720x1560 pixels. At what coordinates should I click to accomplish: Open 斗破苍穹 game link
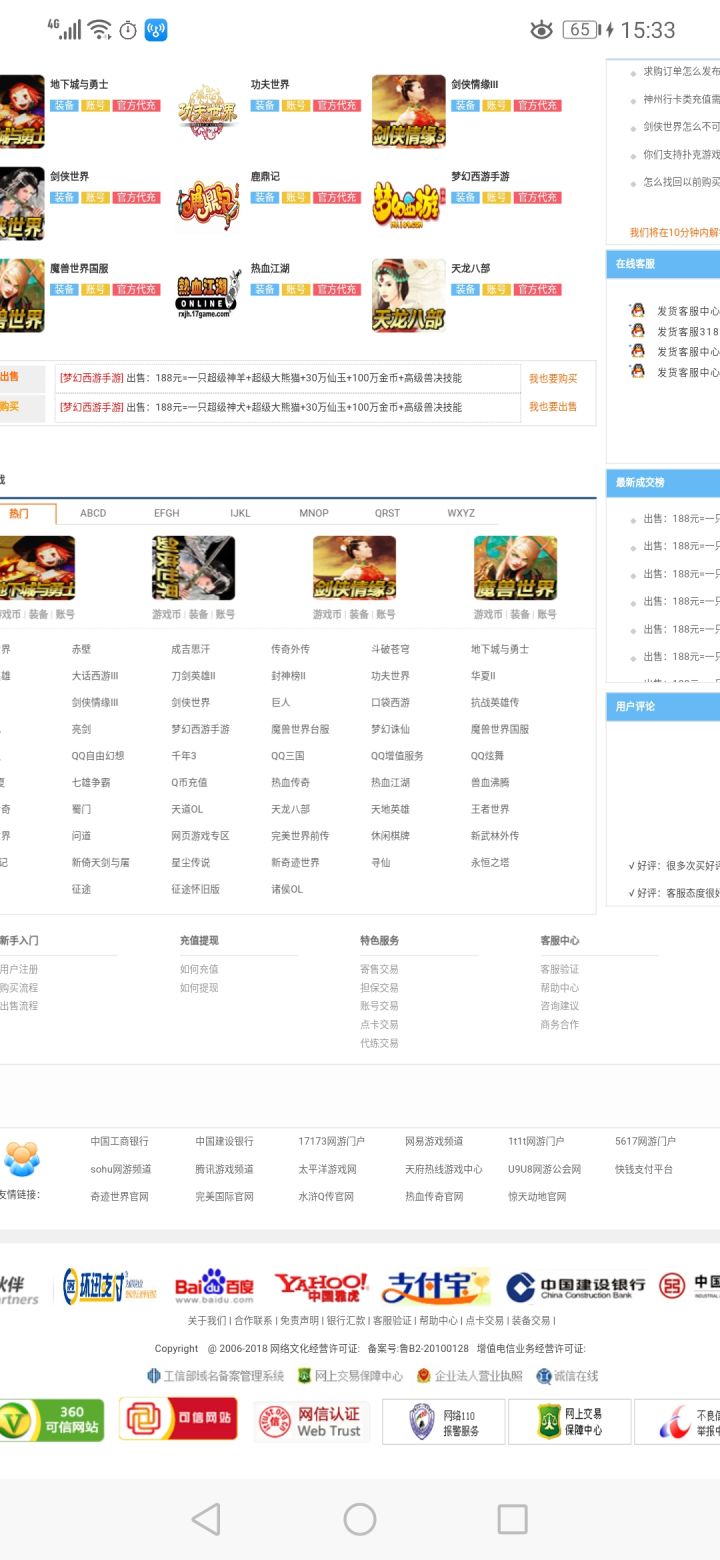[x=390, y=649]
